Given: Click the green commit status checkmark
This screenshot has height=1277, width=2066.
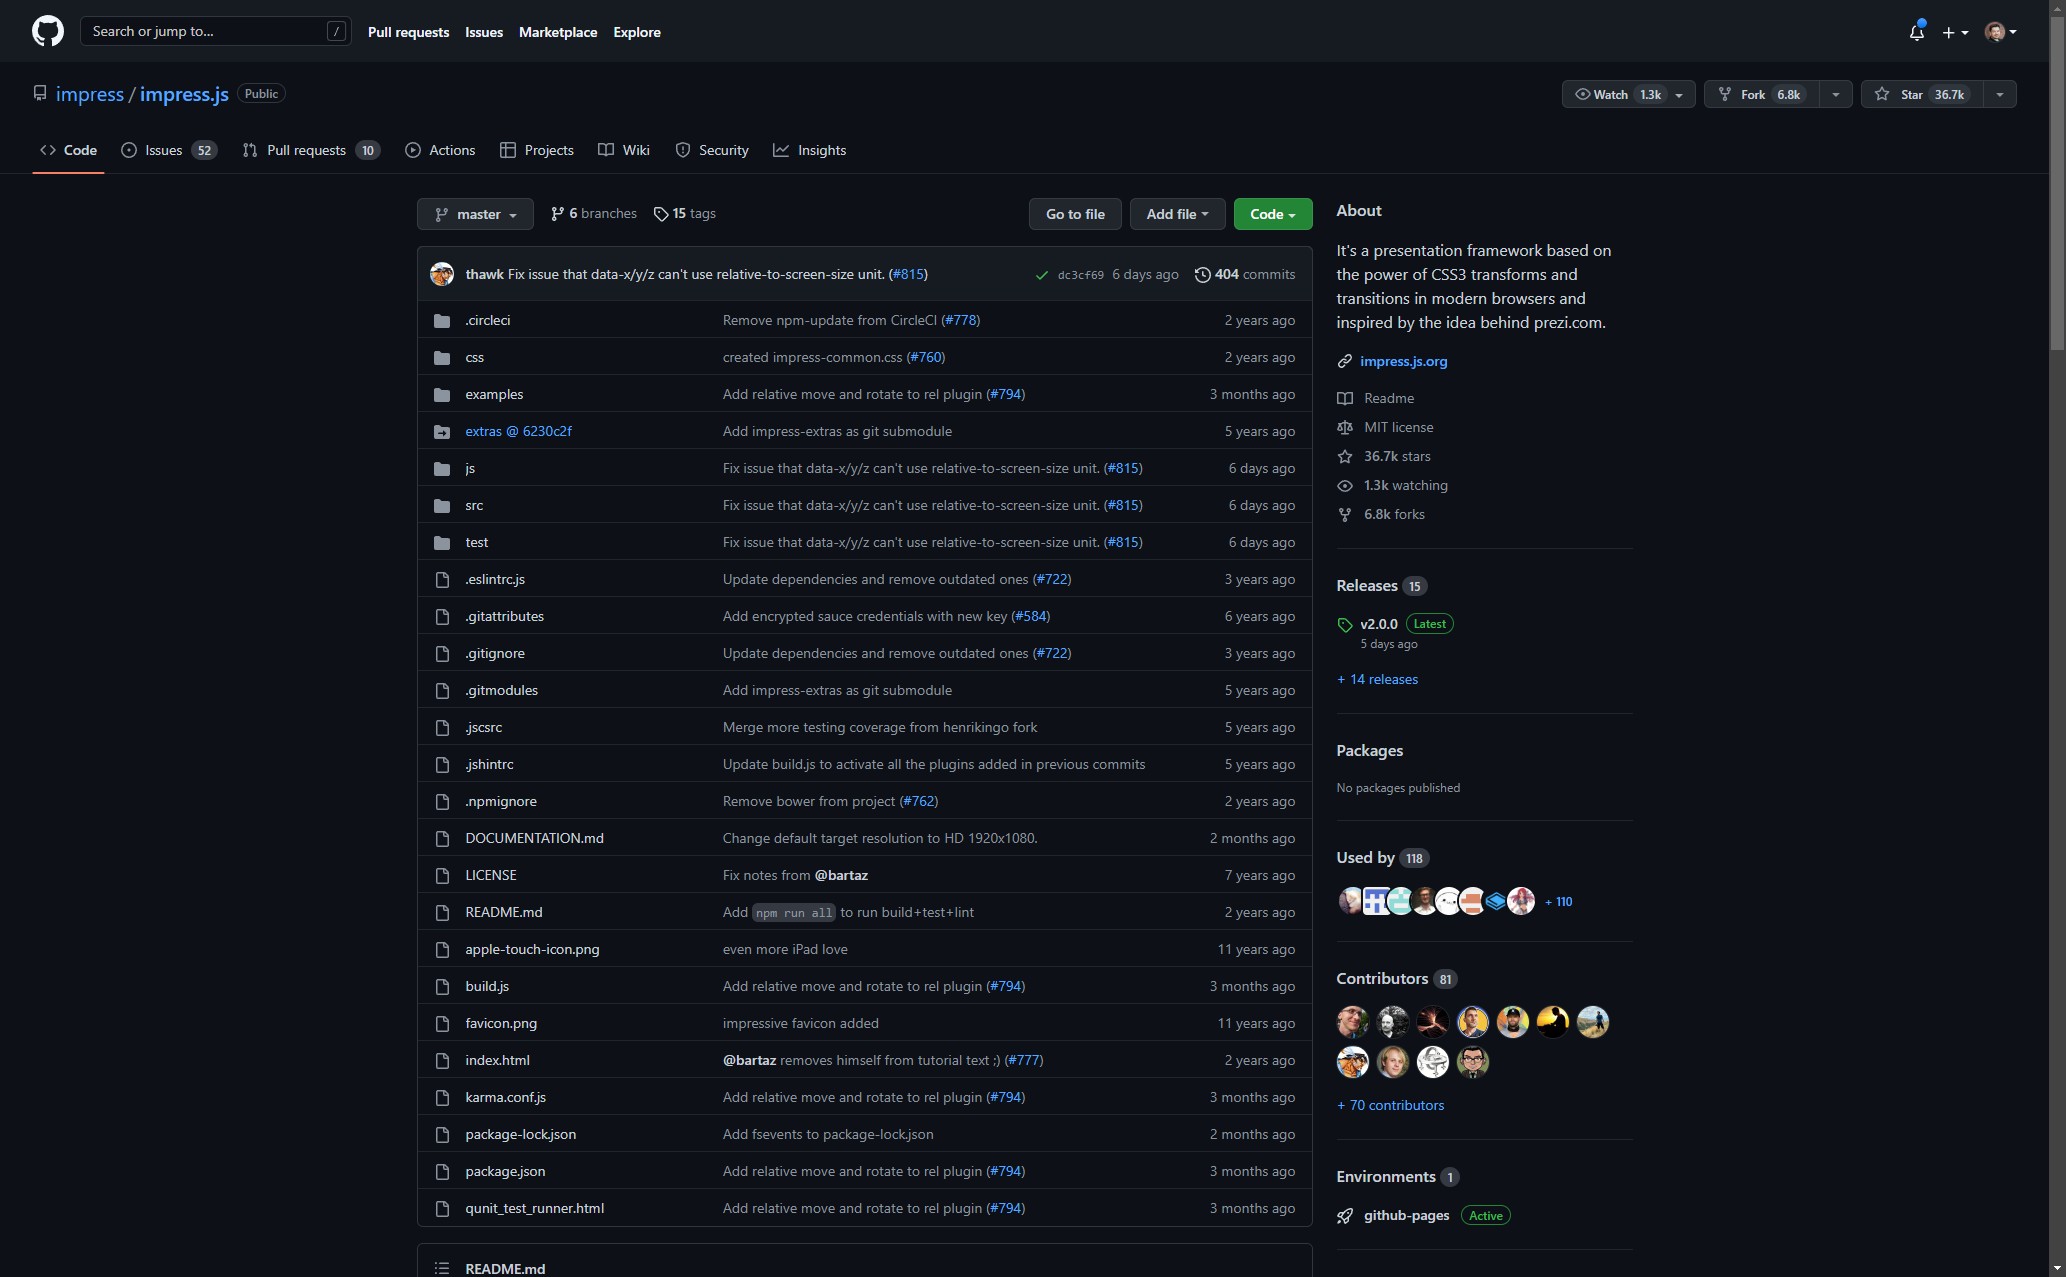Looking at the screenshot, I should pyautogui.click(x=1041, y=275).
